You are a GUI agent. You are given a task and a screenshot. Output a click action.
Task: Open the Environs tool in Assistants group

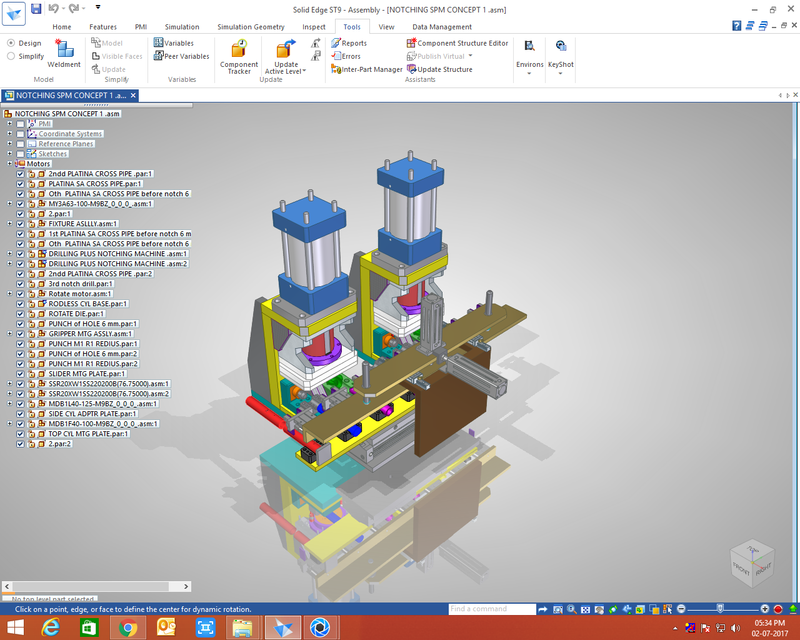pos(530,52)
